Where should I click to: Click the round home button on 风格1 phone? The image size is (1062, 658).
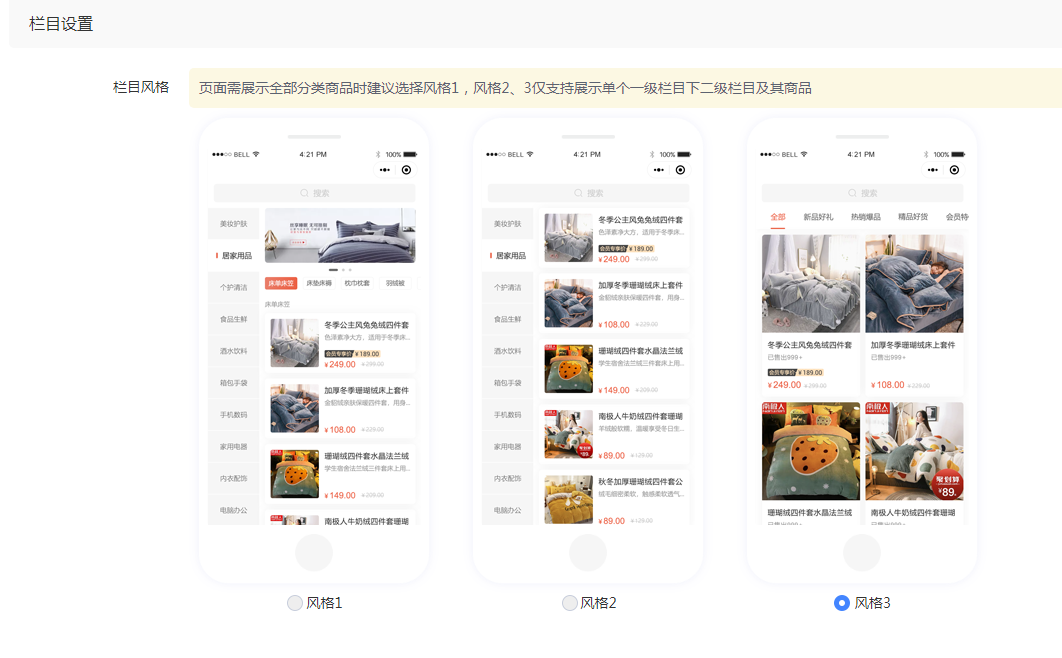point(314,553)
